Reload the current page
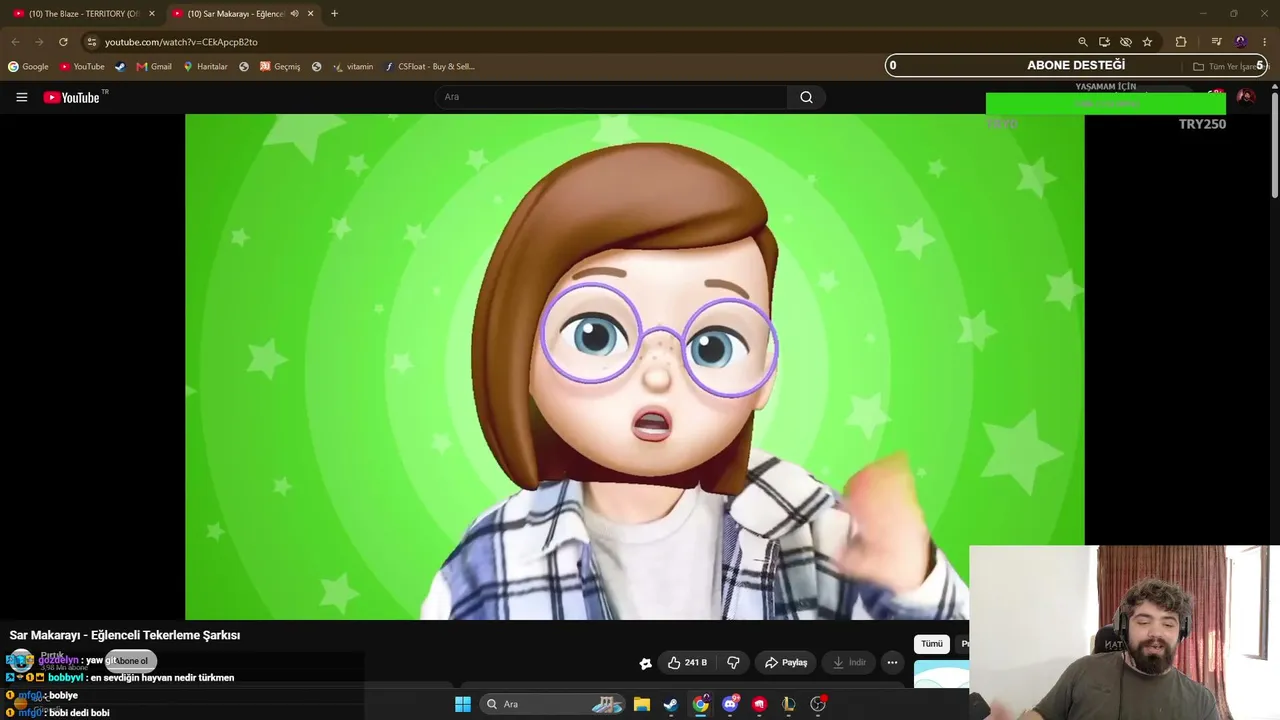This screenshot has width=1280, height=720. click(63, 42)
